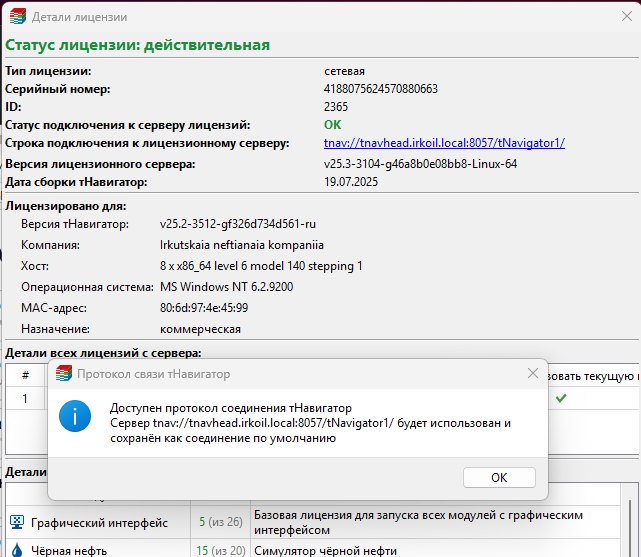Viewport: 641px width, 557px height.
Task: Click the Чёрная нефть droplet icon
Action: [x=17, y=550]
